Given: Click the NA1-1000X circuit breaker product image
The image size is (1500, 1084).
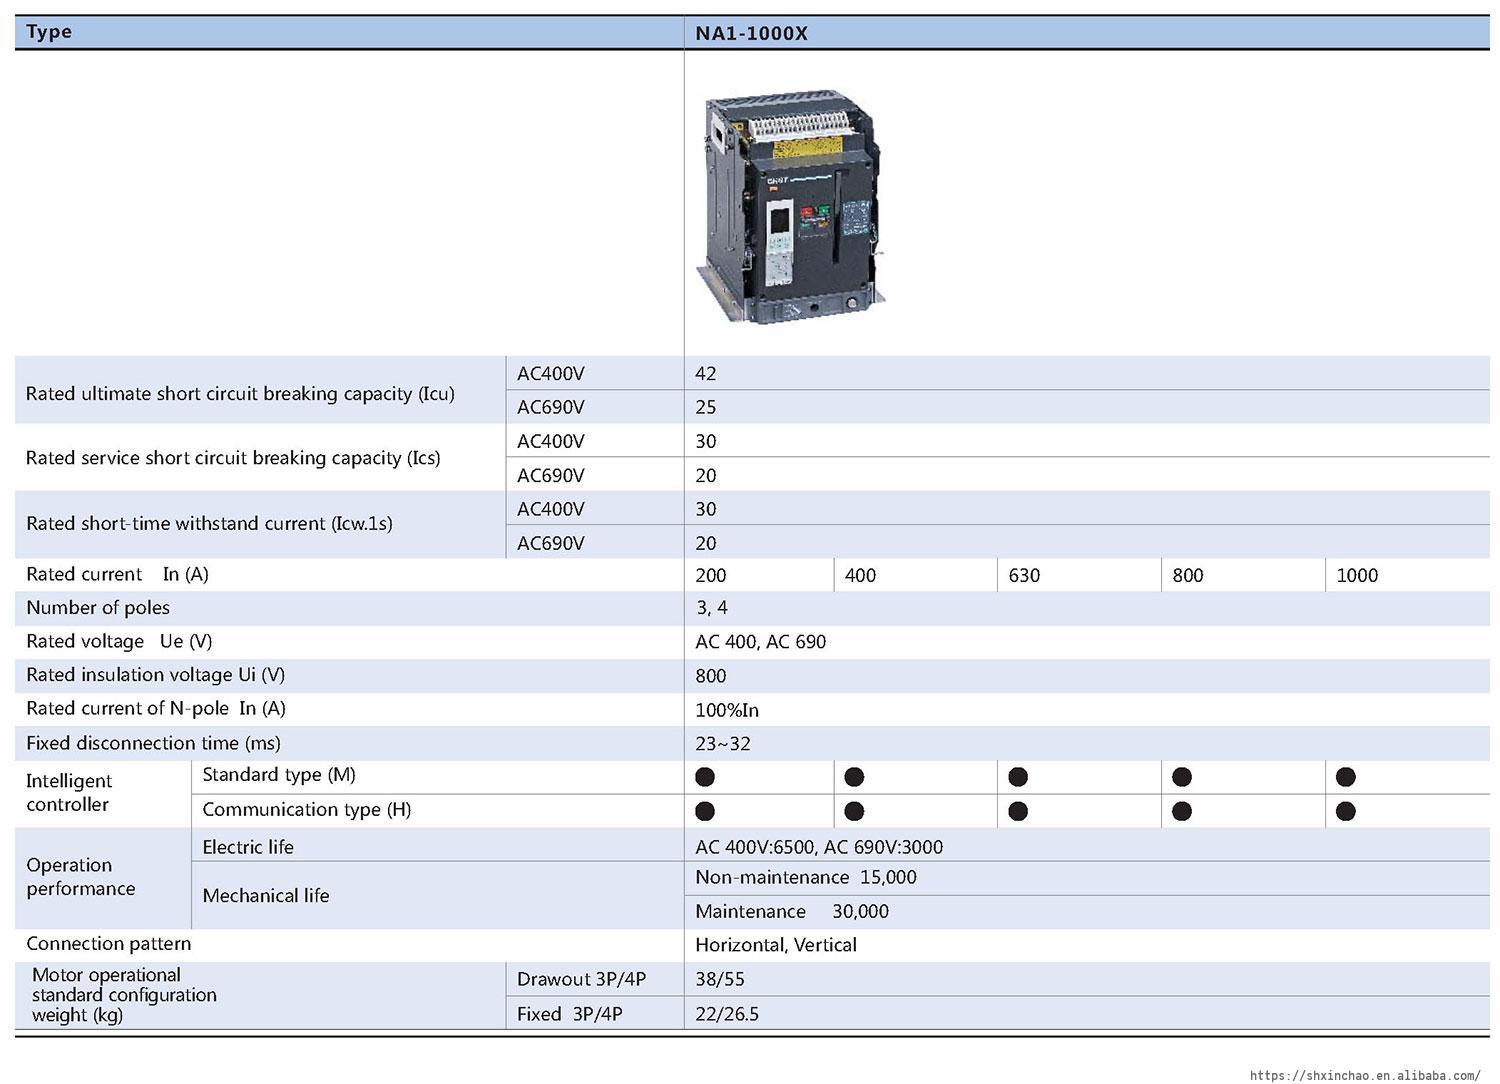Looking at the screenshot, I should (790, 205).
